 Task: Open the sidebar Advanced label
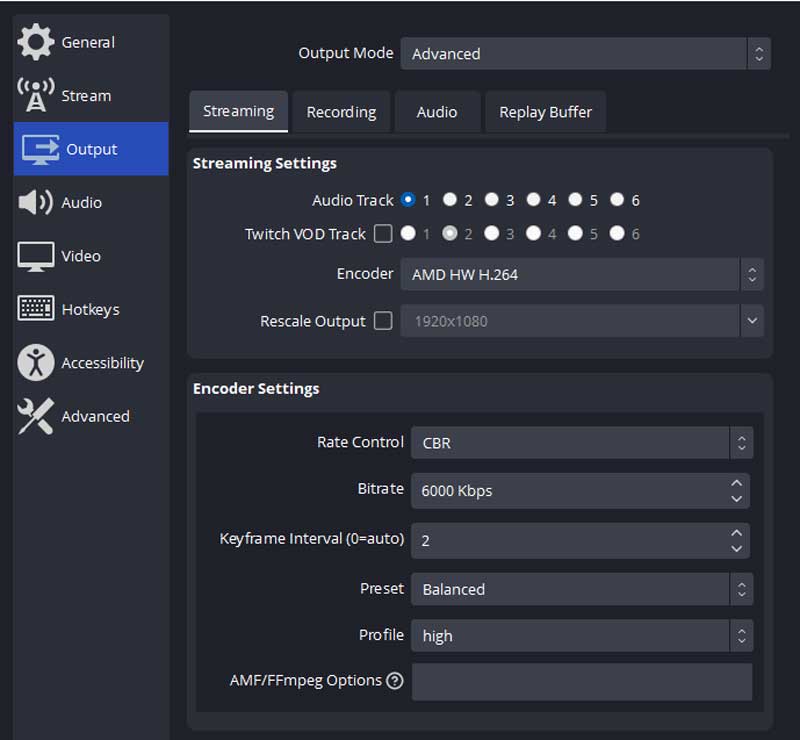[x=95, y=416]
